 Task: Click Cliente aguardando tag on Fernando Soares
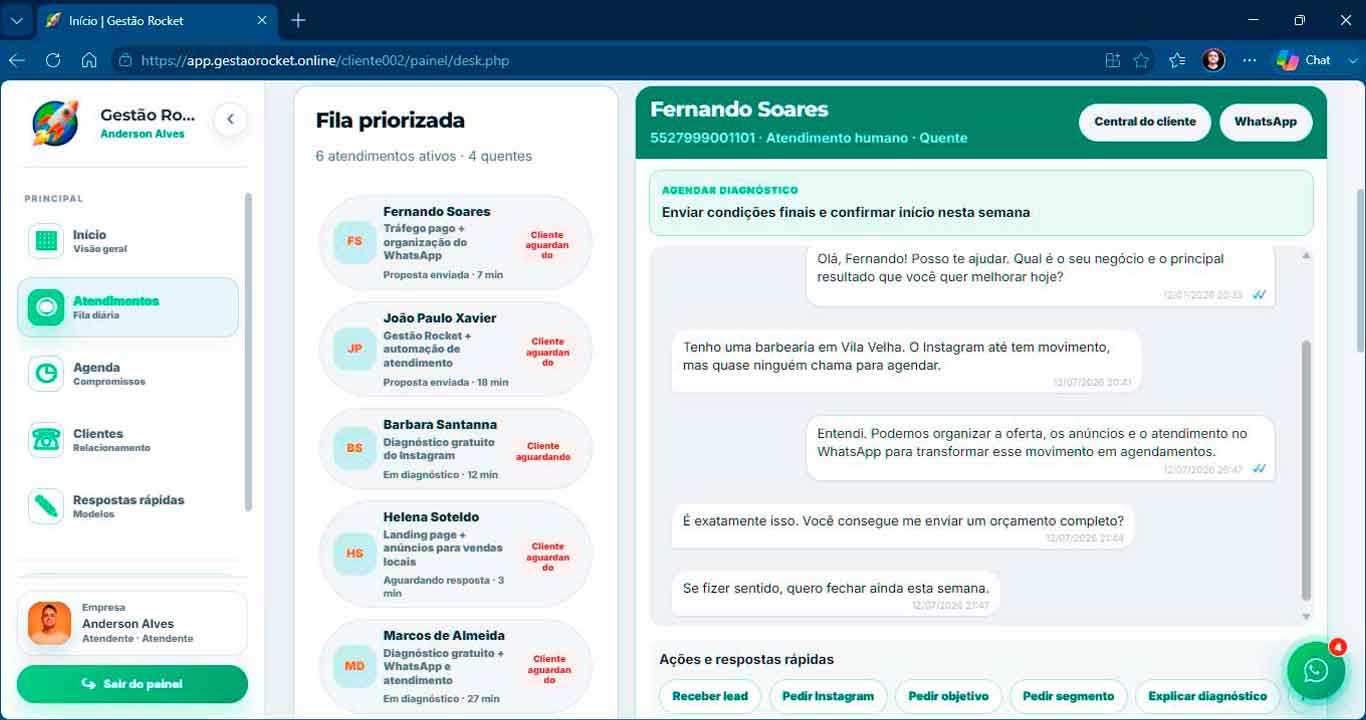pyautogui.click(x=548, y=244)
